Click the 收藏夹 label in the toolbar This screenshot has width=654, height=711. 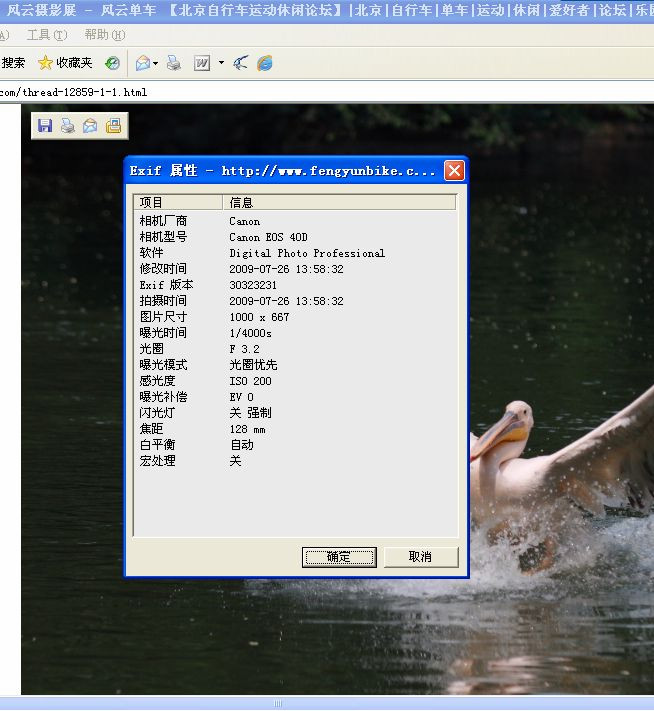(x=74, y=63)
